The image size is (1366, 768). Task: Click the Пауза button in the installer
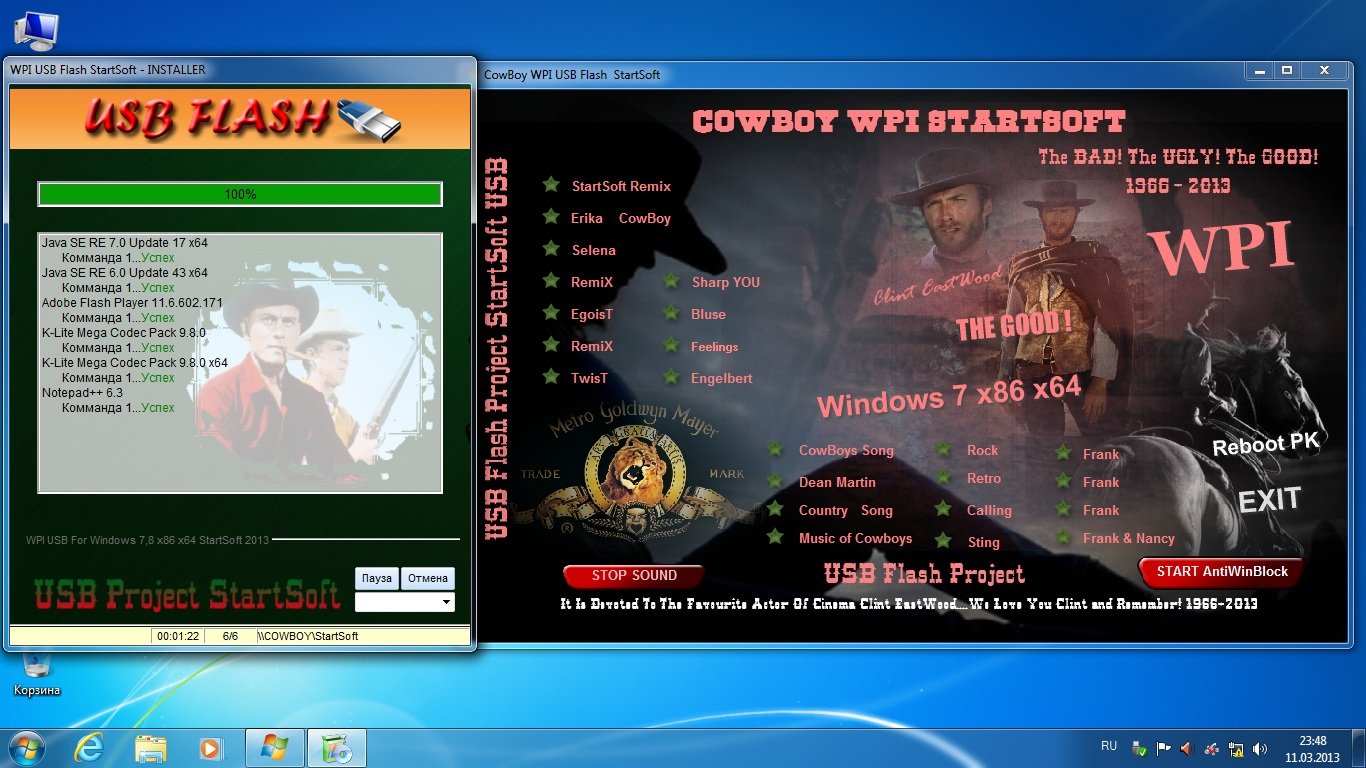377,579
